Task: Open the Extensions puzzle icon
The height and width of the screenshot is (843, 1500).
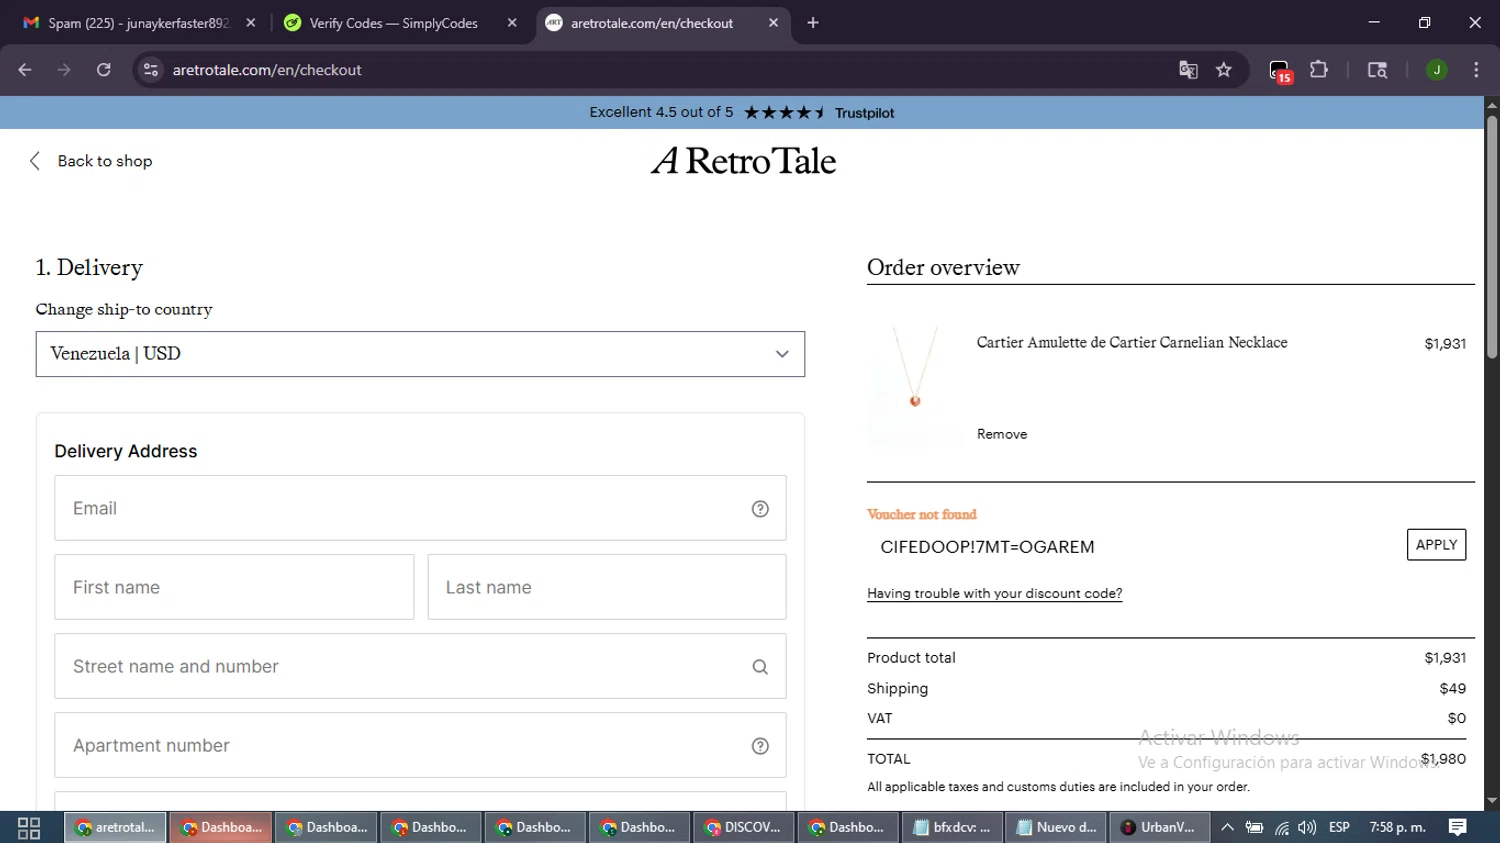Action: pyautogui.click(x=1319, y=70)
